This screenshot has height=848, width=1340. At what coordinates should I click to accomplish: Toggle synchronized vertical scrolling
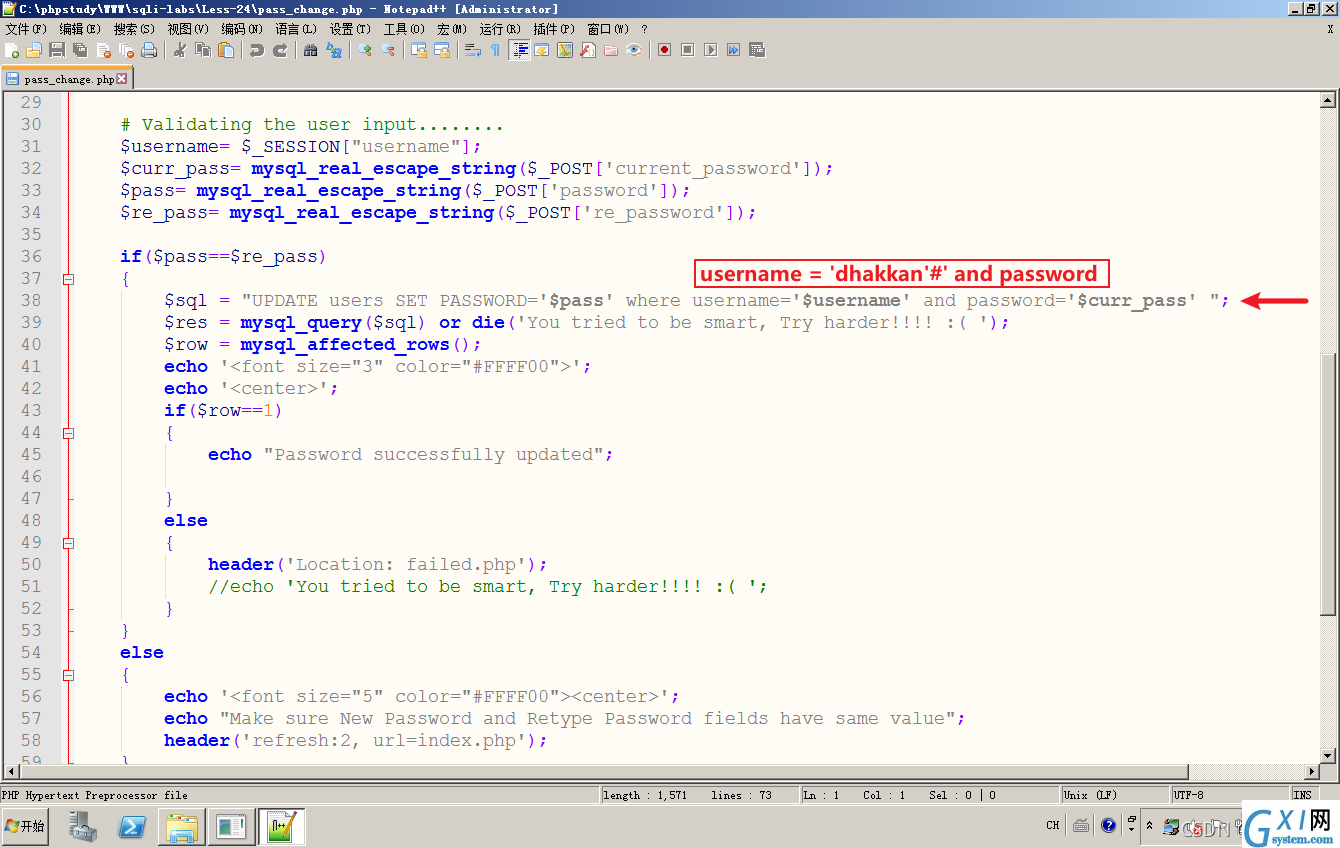click(419, 50)
